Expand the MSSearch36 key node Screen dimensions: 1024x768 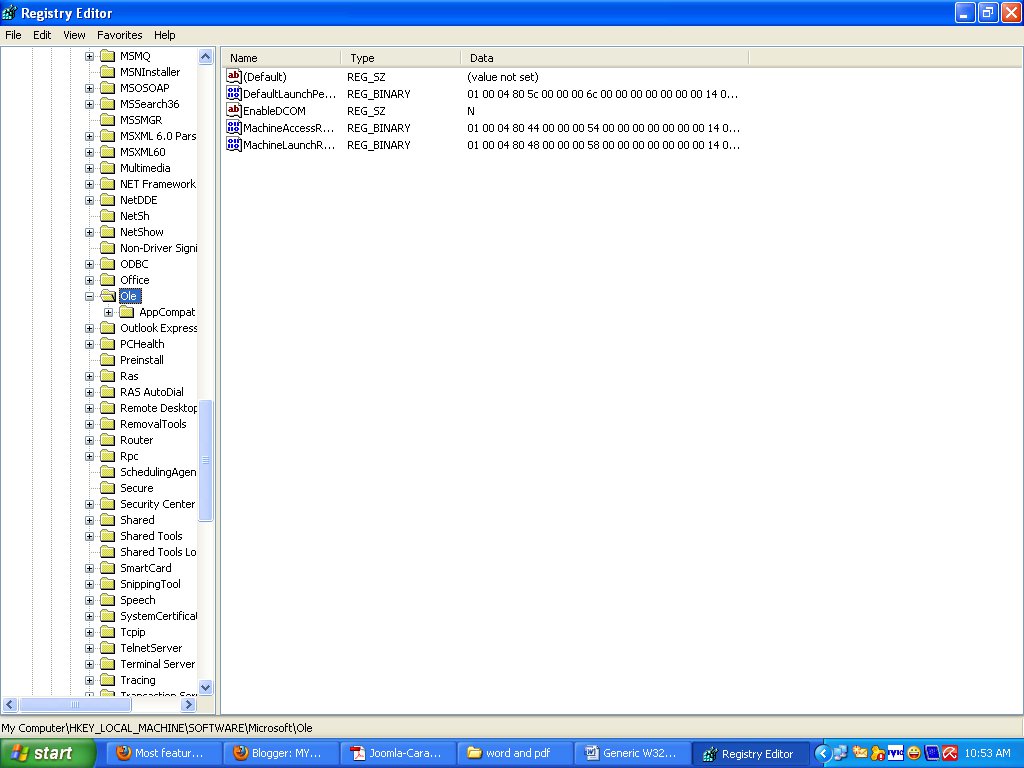point(89,104)
